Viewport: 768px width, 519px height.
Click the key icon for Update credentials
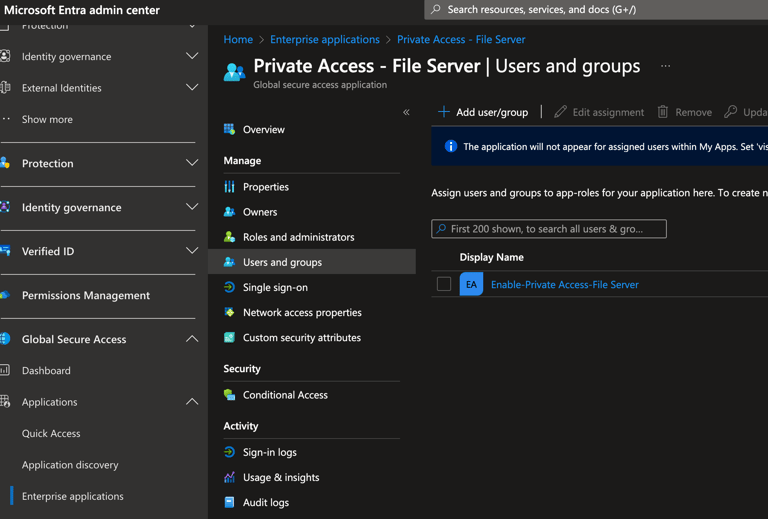point(730,112)
